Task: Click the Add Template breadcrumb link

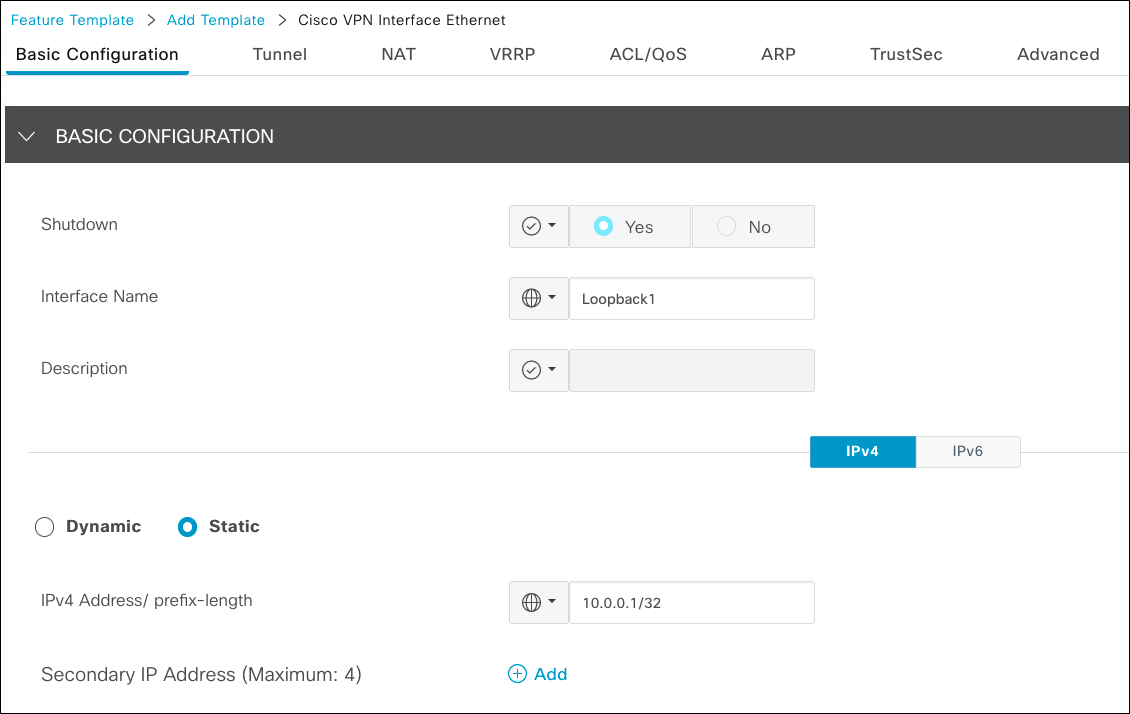Action: pos(215,20)
